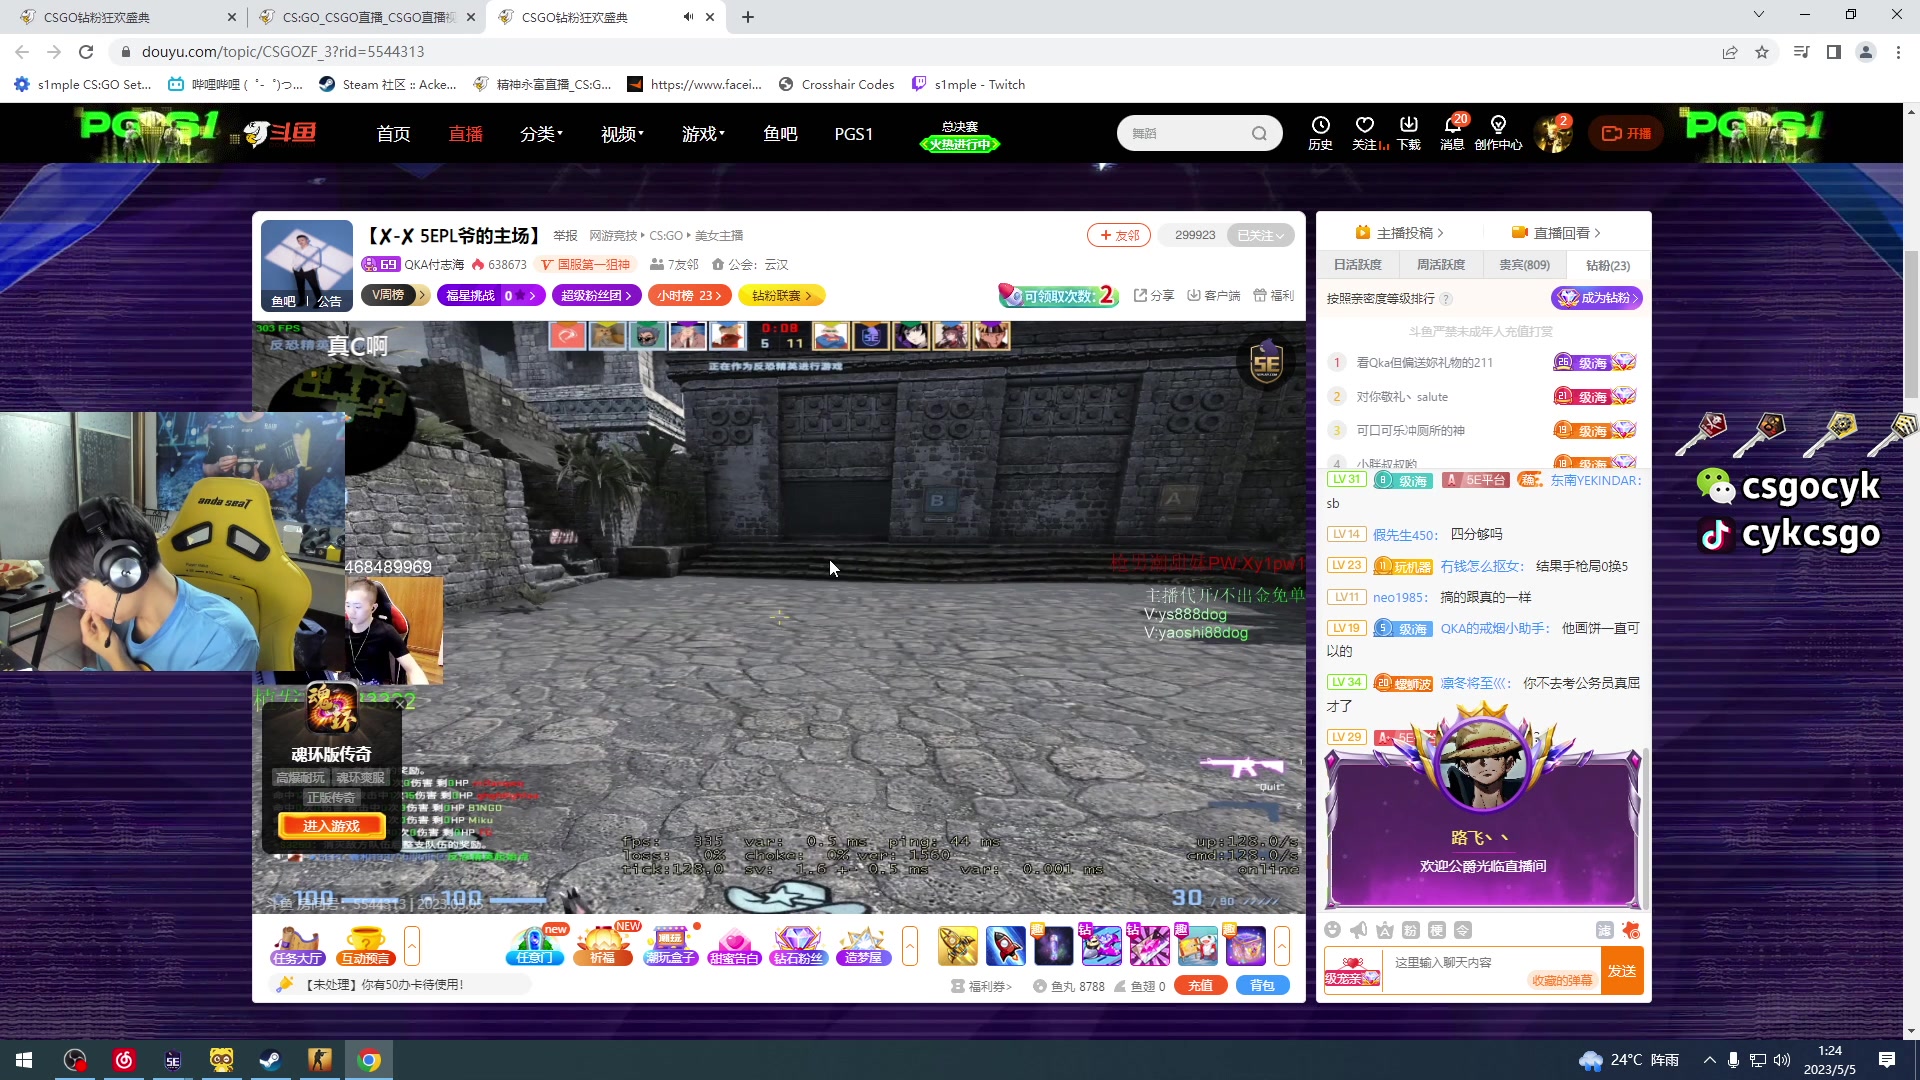Click the 发送 send button
1920x1080 pixels.
click(x=1622, y=971)
